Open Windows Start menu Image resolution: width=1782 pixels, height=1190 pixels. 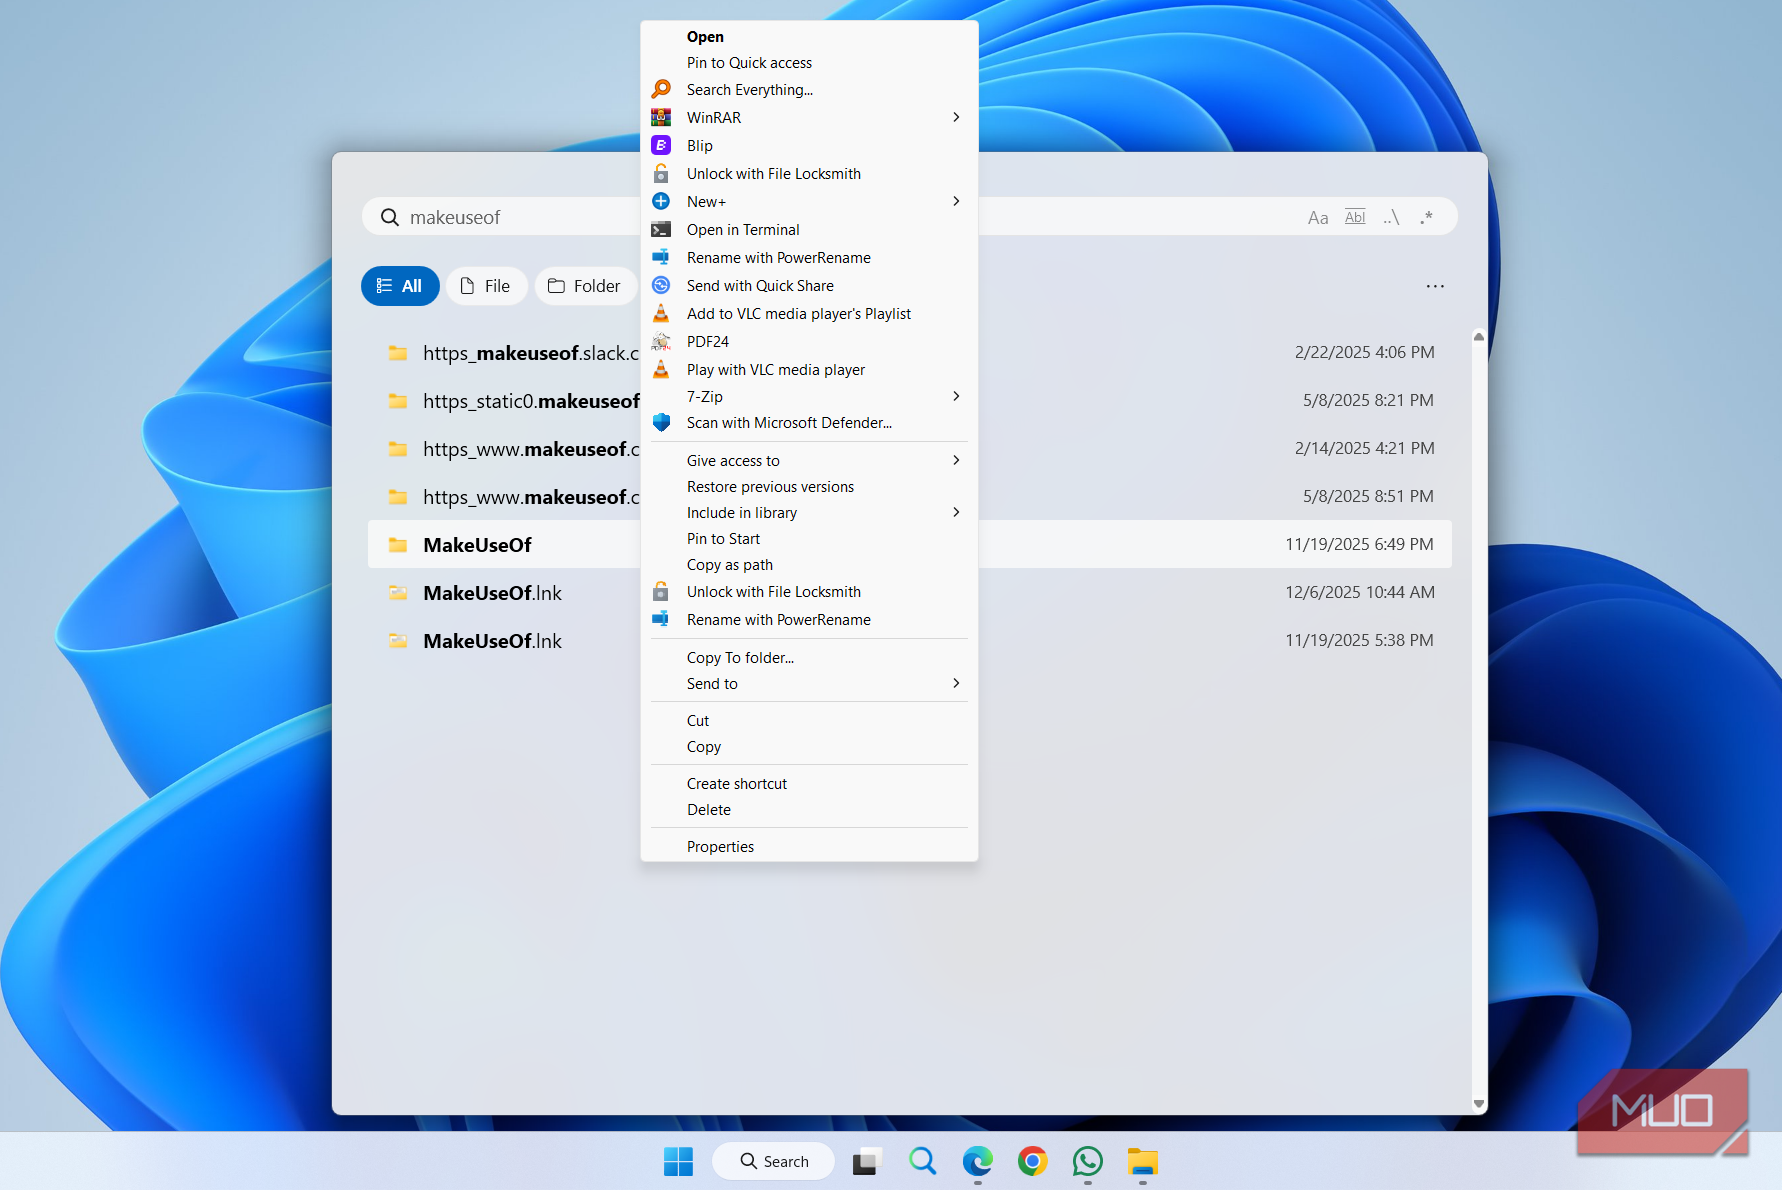(678, 1161)
